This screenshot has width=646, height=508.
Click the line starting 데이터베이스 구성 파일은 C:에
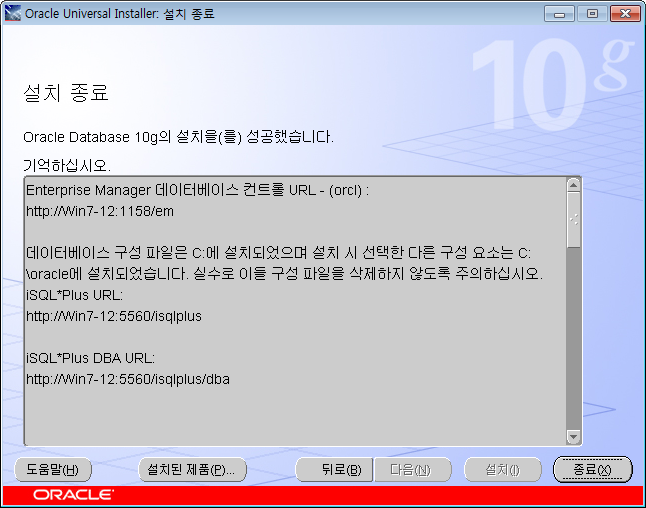[x=279, y=253]
